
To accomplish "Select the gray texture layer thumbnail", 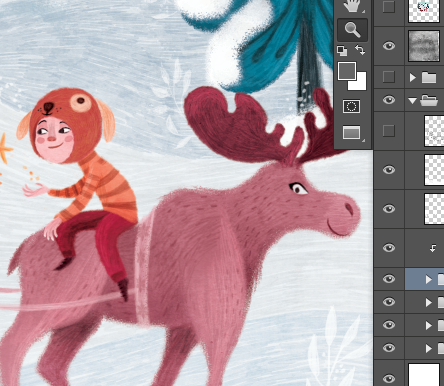I will [424, 46].
